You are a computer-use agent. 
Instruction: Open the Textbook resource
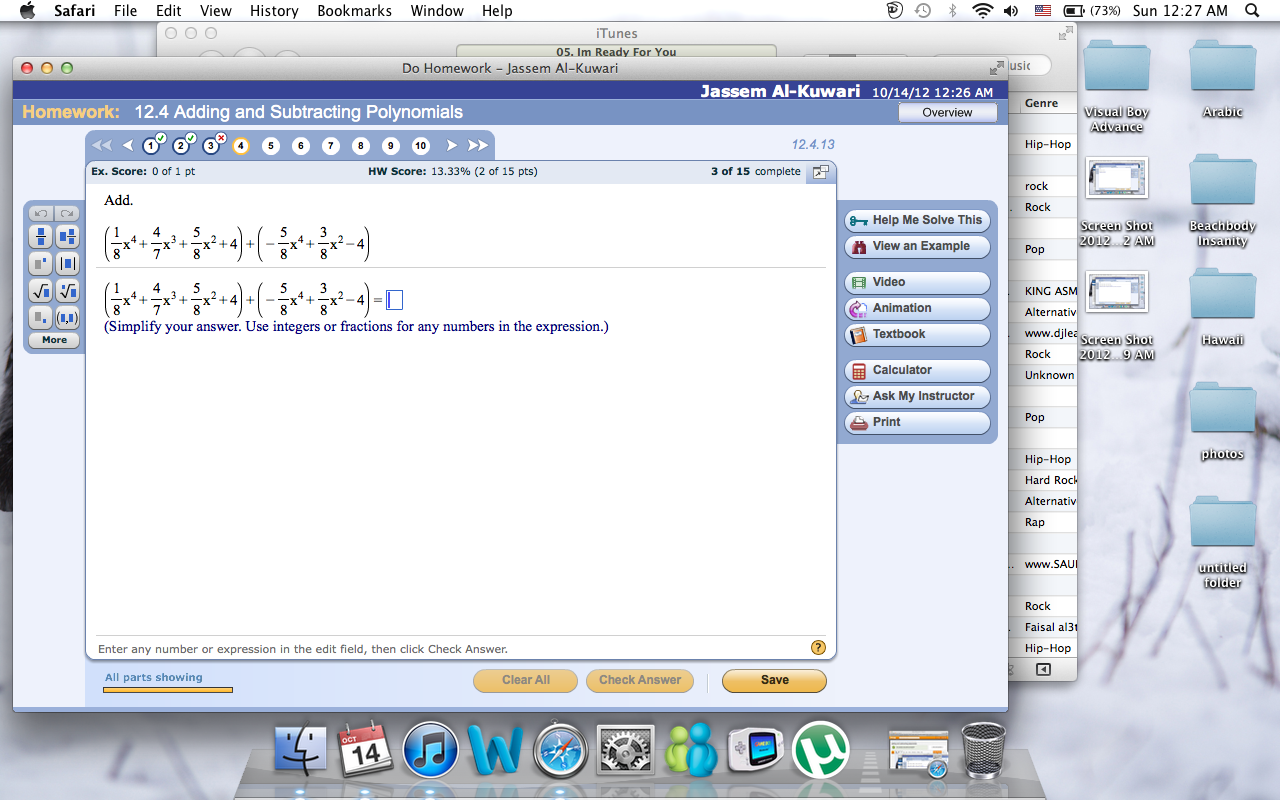click(x=917, y=334)
